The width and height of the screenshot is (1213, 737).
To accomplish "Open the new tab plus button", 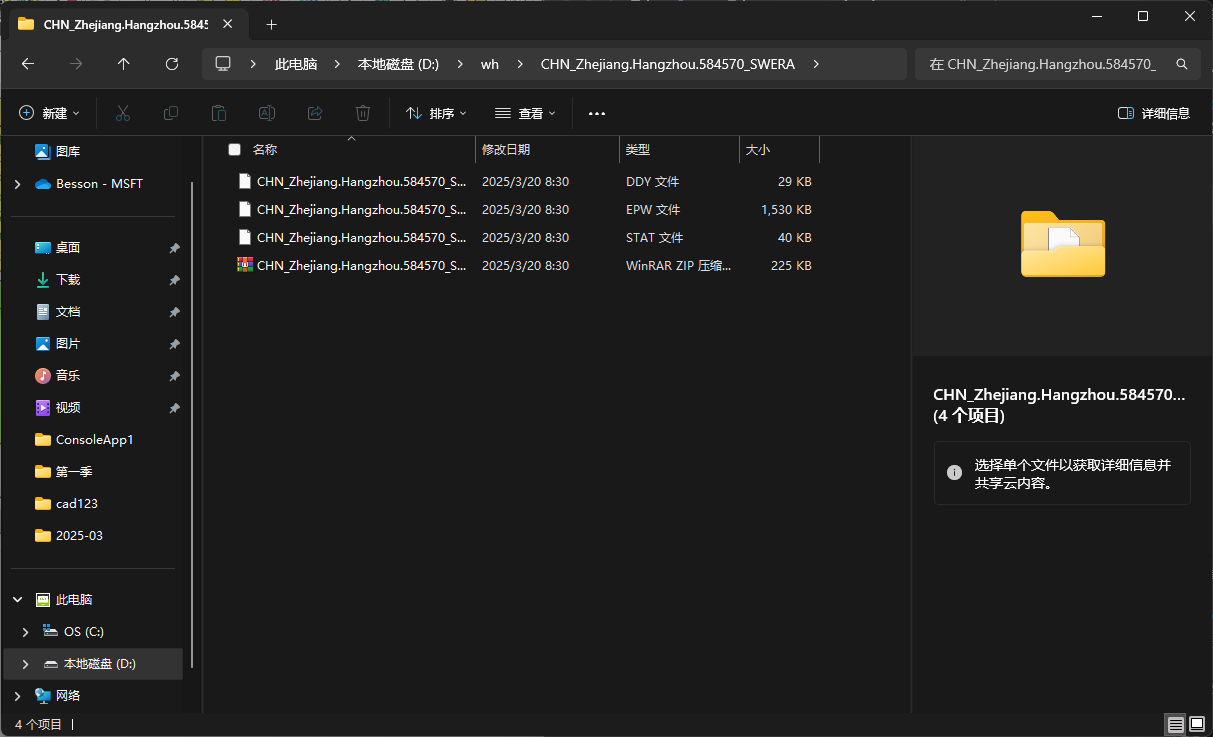I will [x=271, y=24].
